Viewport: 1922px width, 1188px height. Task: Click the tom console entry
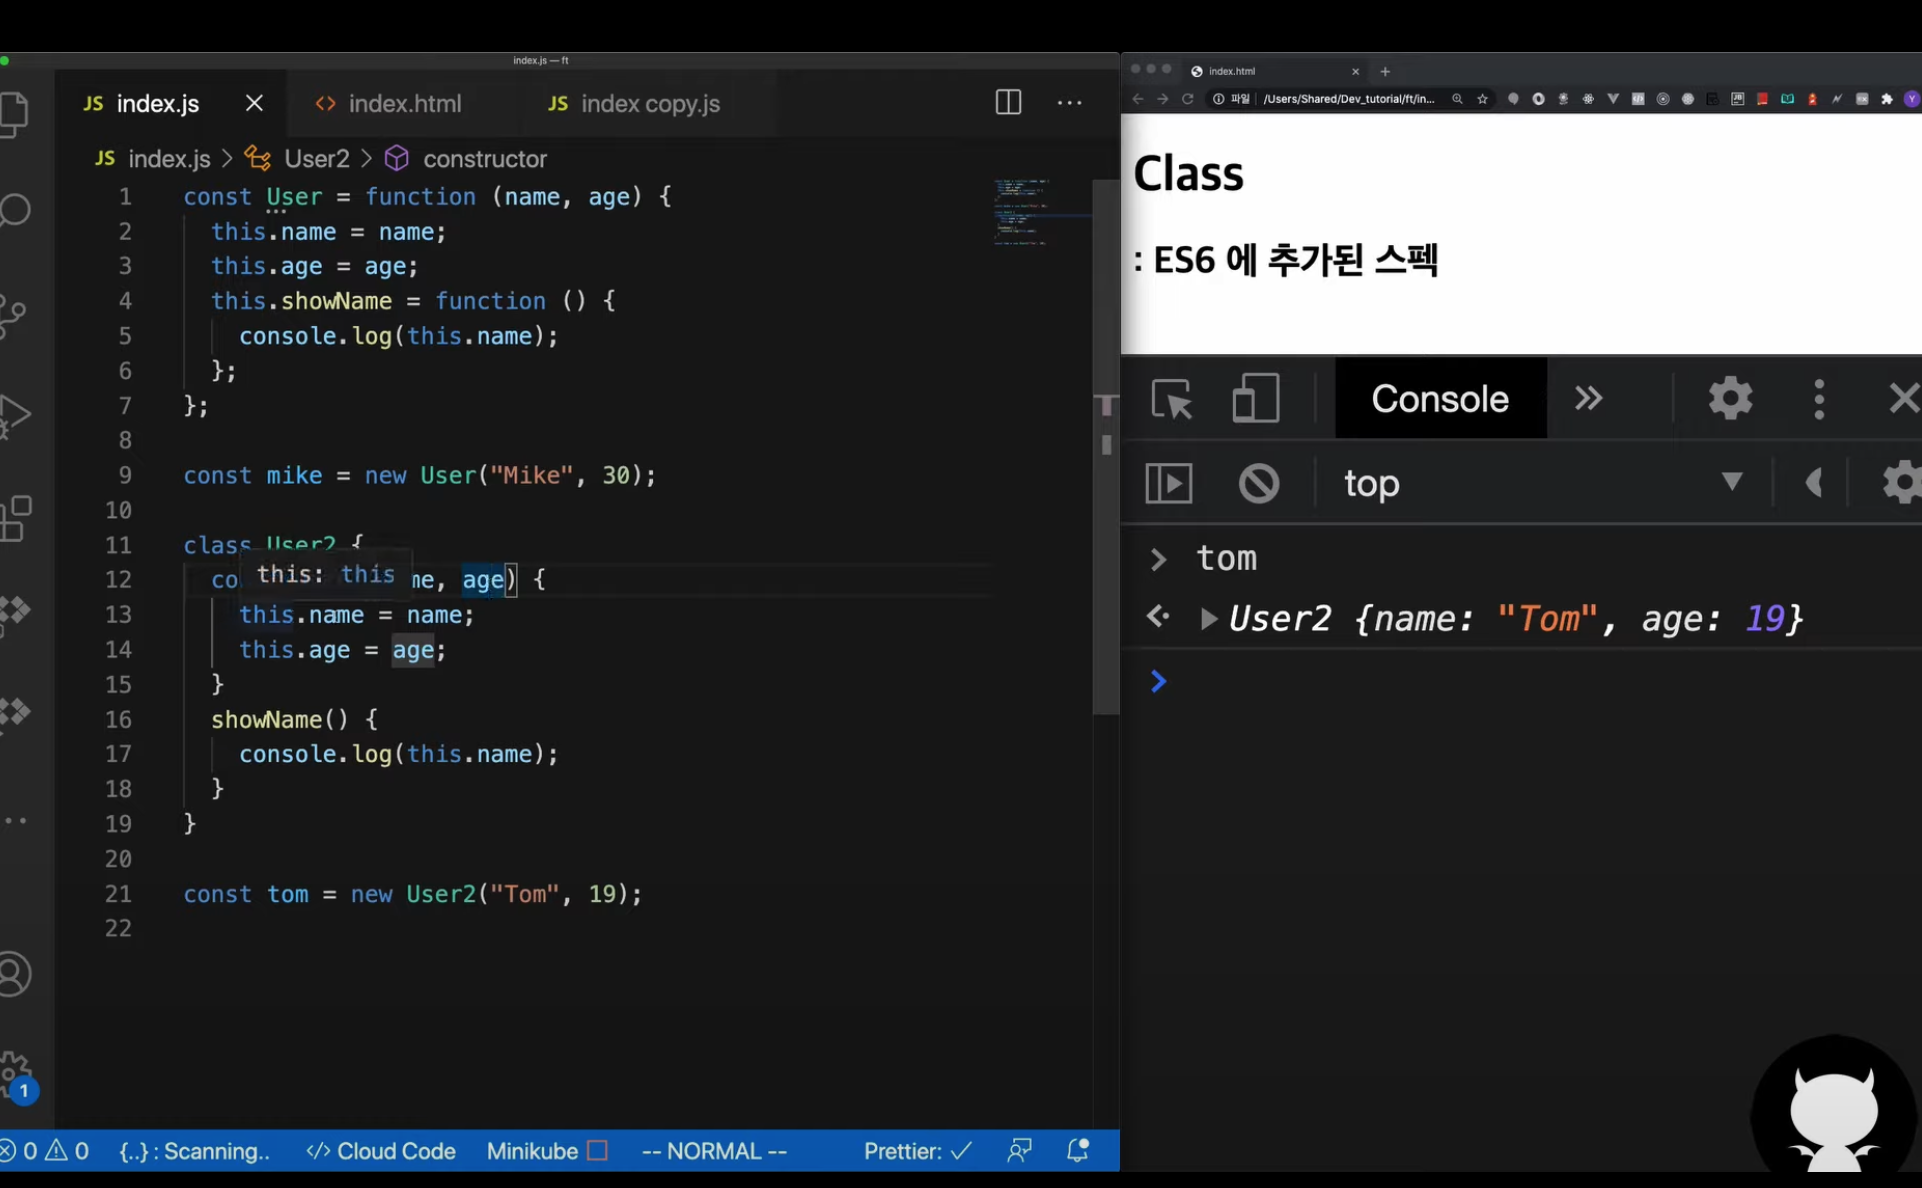pyautogui.click(x=1226, y=558)
